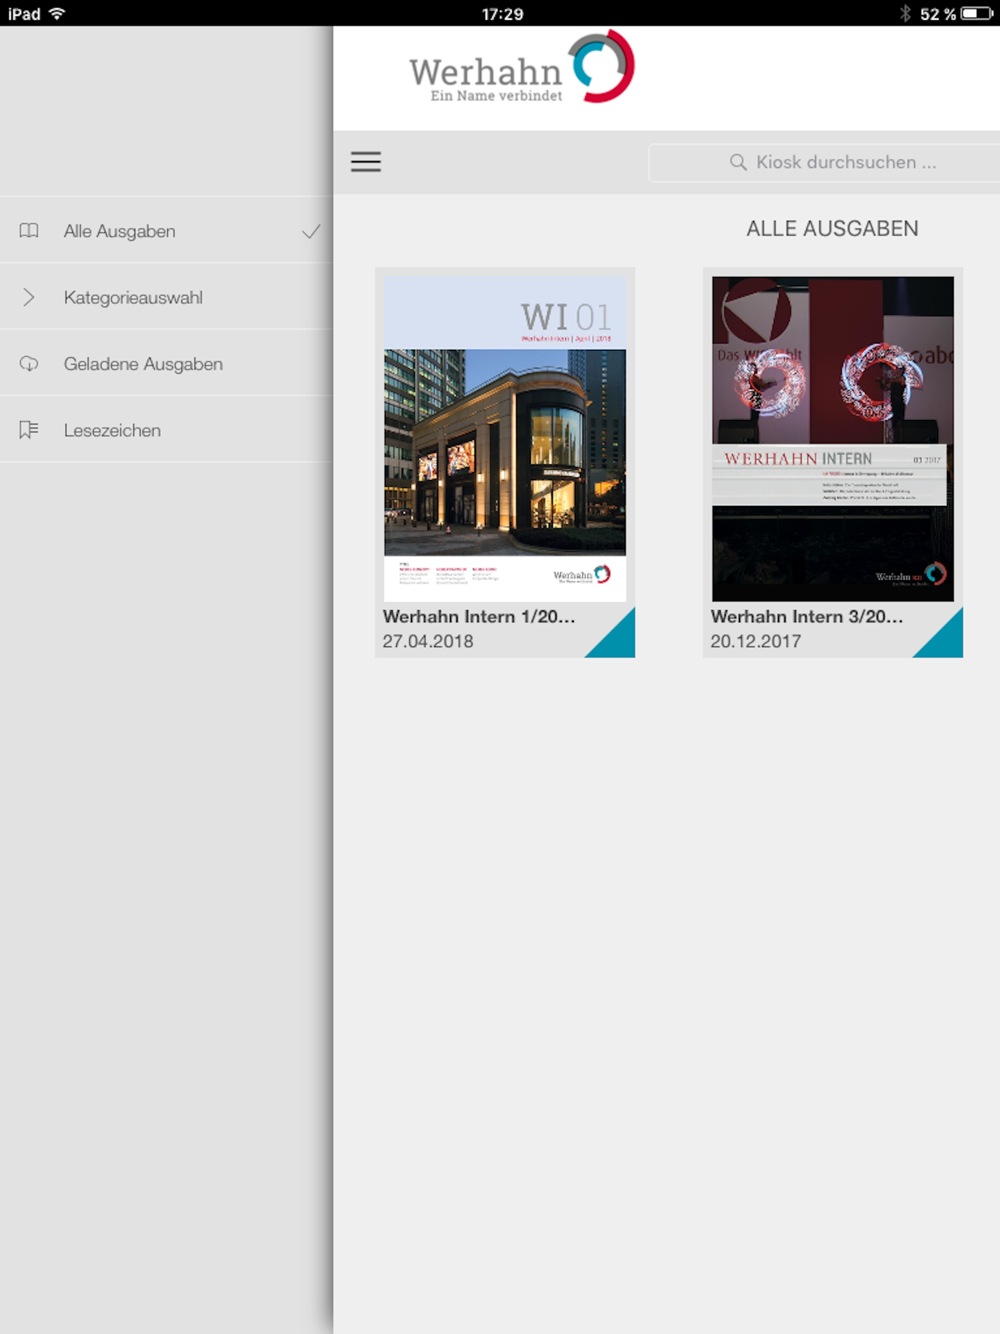The width and height of the screenshot is (1000, 1334).
Task: Click the 17:29 clock in status bar
Action: (x=502, y=14)
